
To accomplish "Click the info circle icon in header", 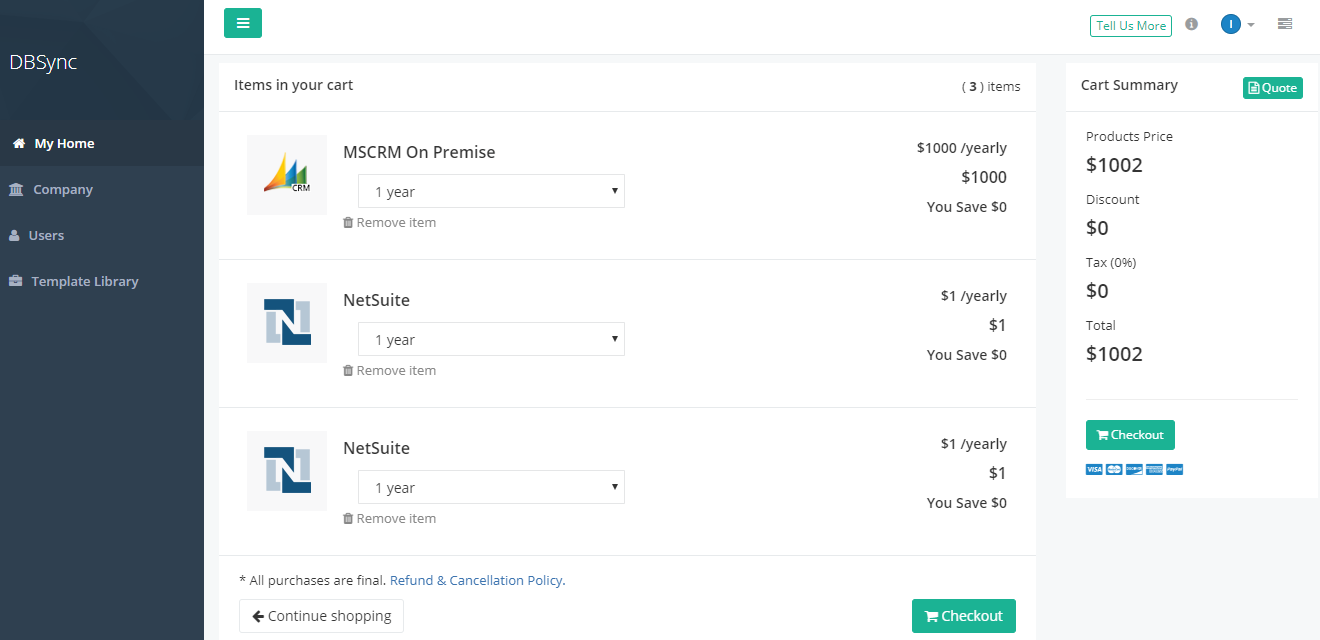I will pyautogui.click(x=1191, y=24).
